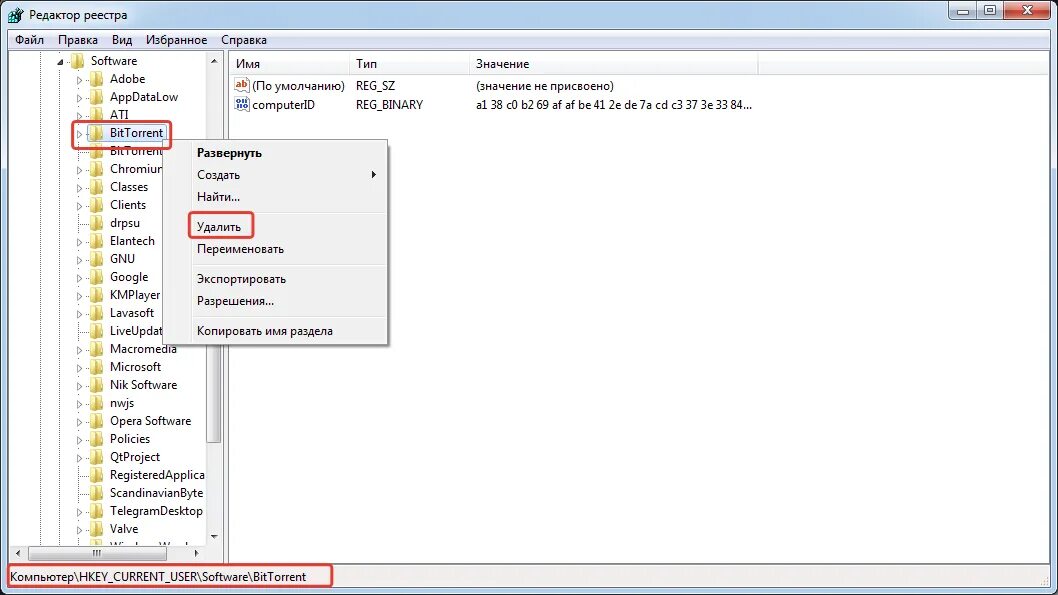Click the binary value icon of computerID
This screenshot has width=1058, height=595.
pyautogui.click(x=242, y=104)
